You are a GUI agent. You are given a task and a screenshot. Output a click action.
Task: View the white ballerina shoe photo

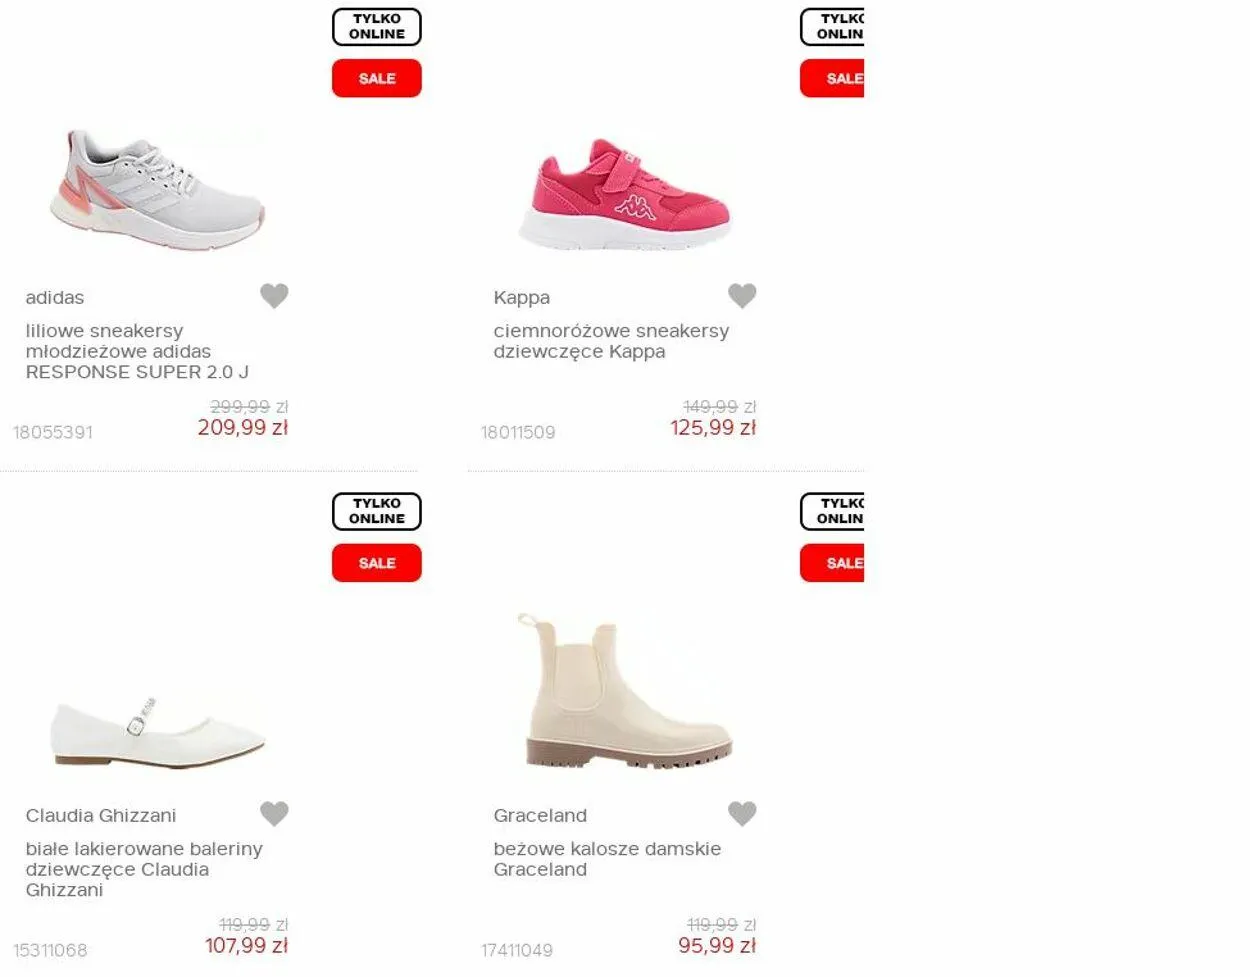[x=158, y=733]
